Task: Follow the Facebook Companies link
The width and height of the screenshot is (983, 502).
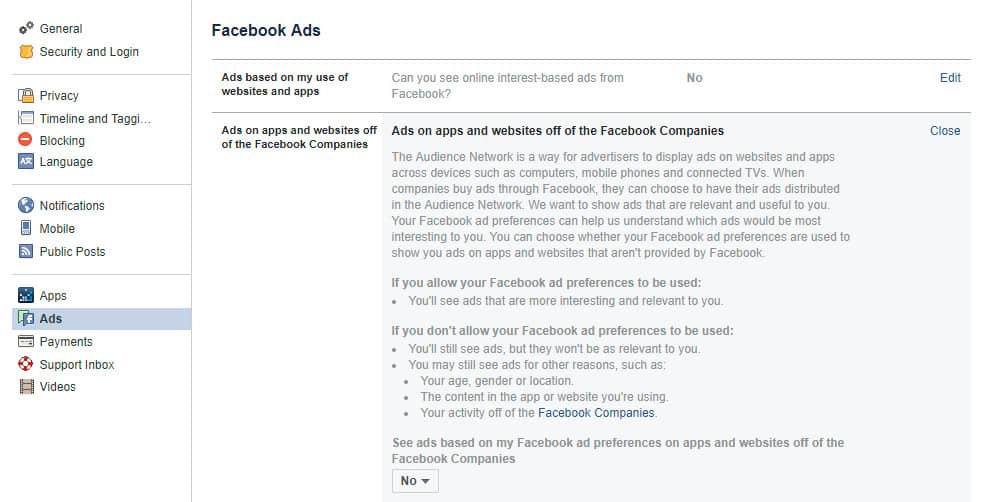Action: tap(596, 413)
